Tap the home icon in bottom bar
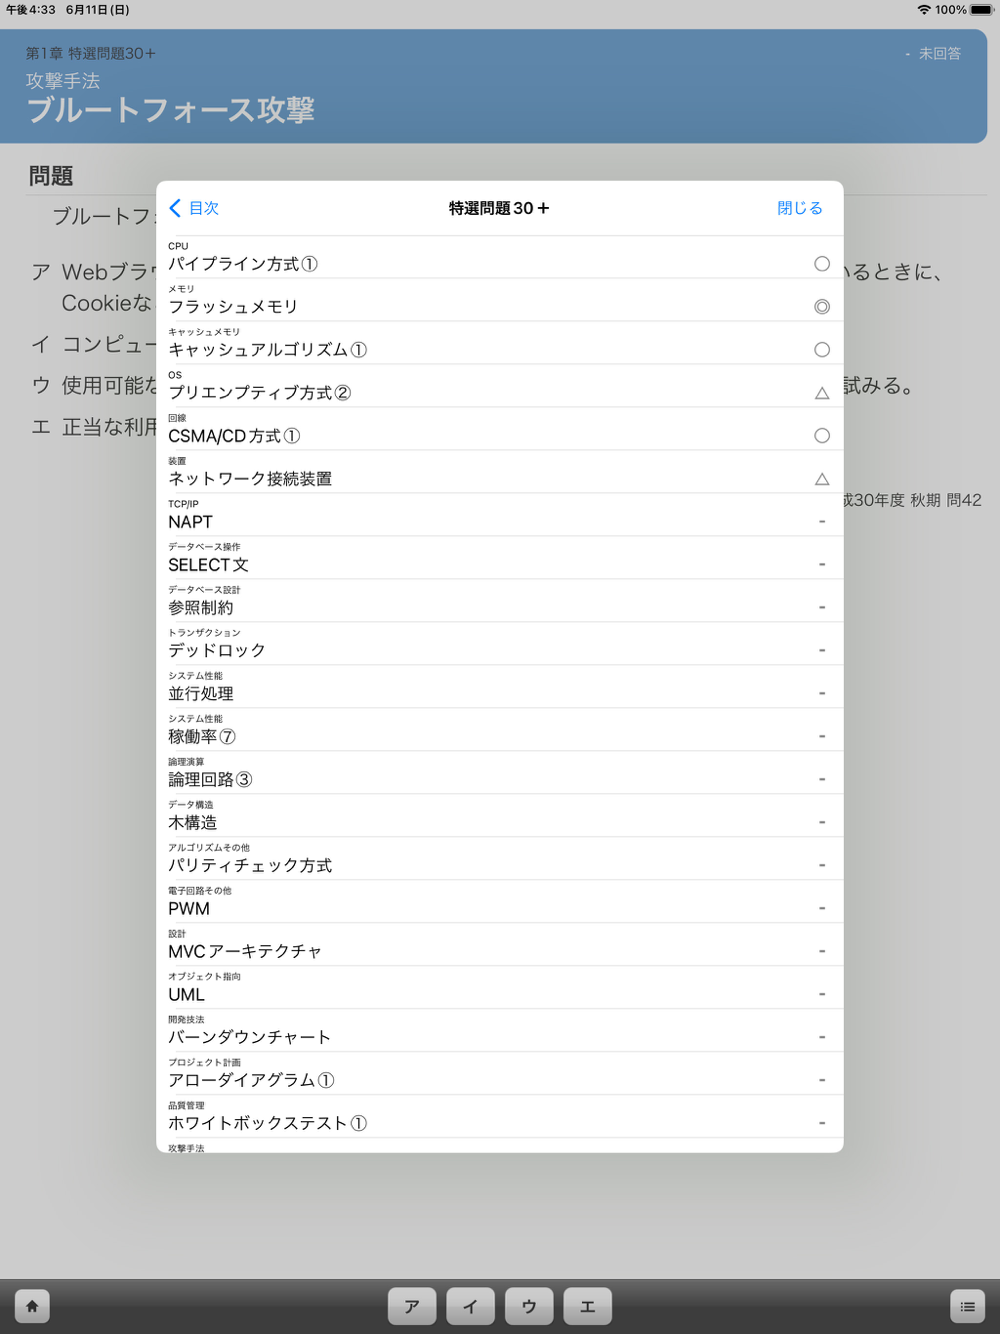 (32, 1306)
